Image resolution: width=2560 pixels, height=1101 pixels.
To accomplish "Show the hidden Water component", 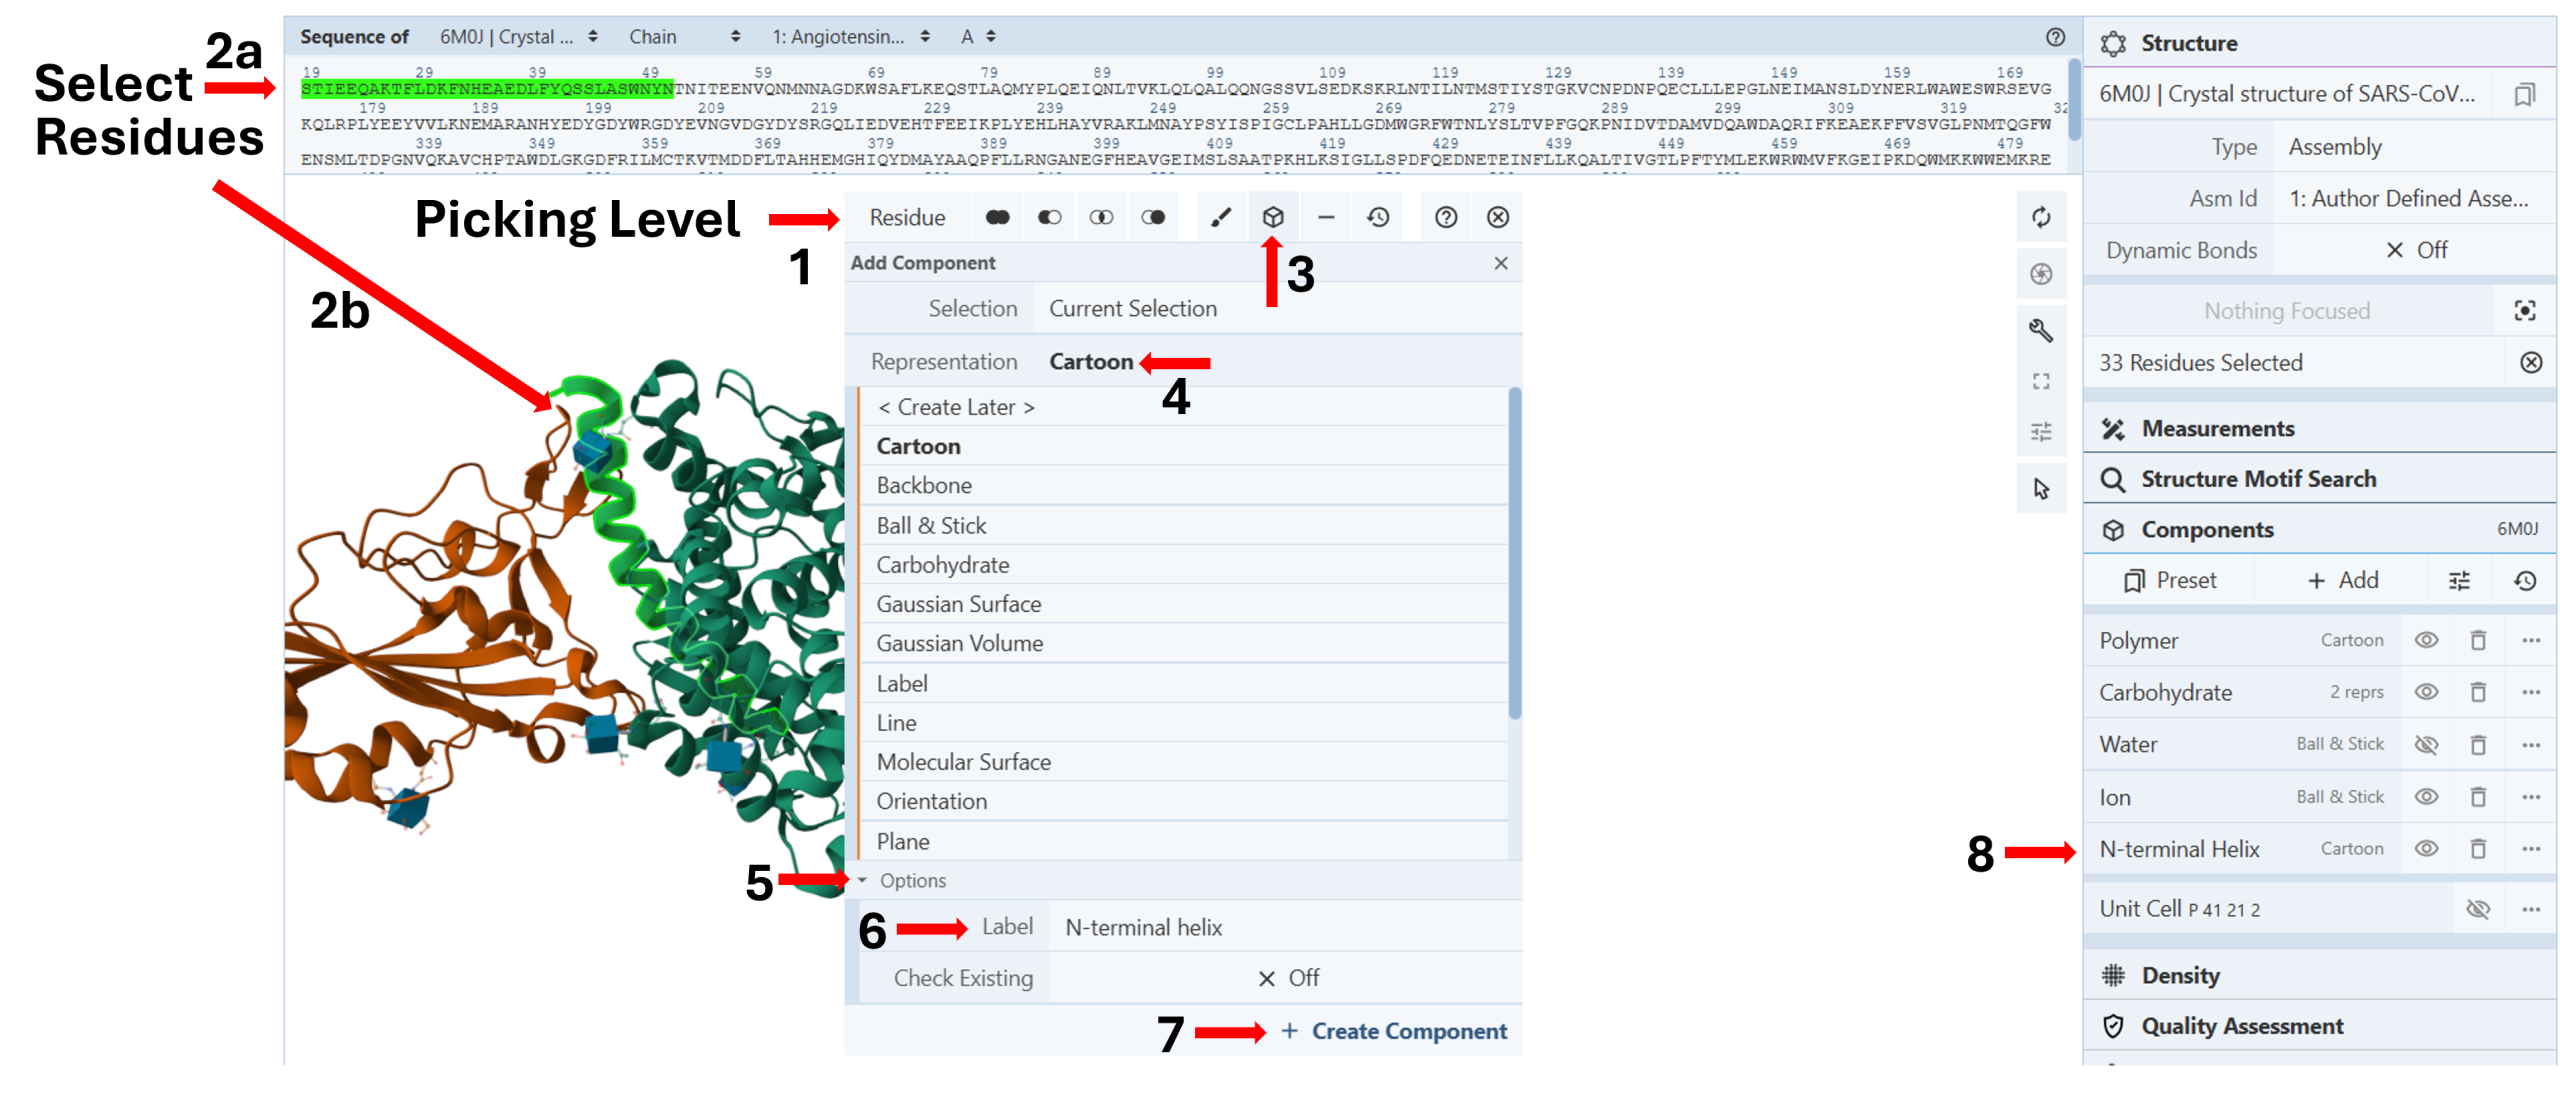I will [x=2426, y=744].
